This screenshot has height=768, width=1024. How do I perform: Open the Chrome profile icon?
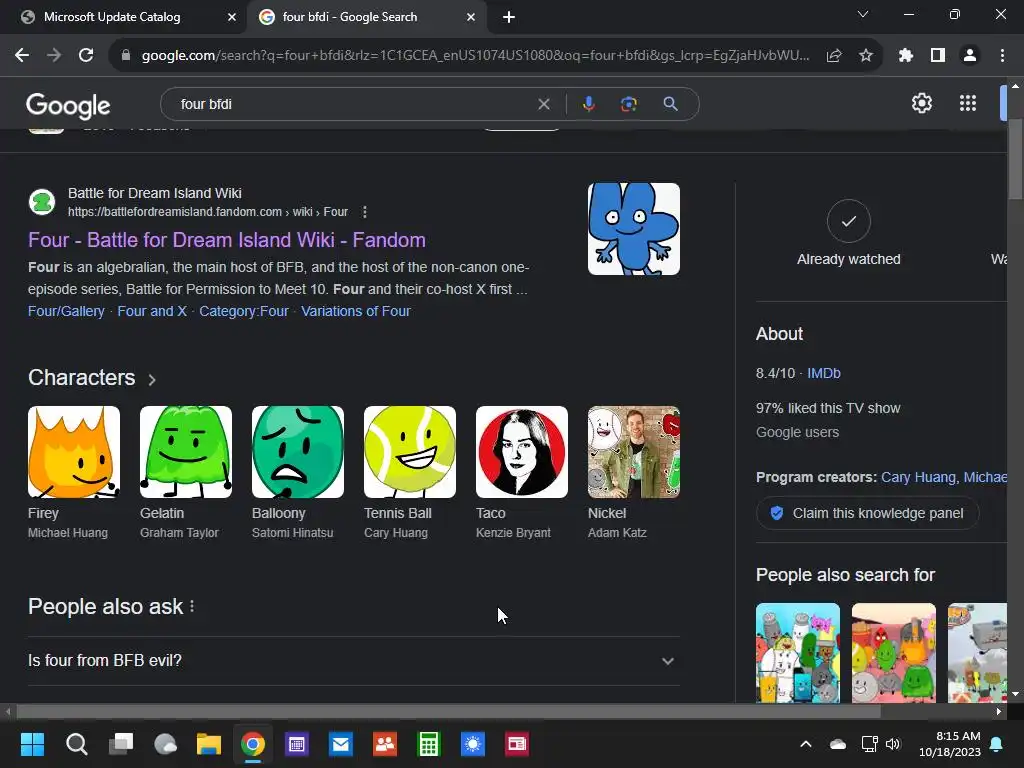click(x=970, y=56)
